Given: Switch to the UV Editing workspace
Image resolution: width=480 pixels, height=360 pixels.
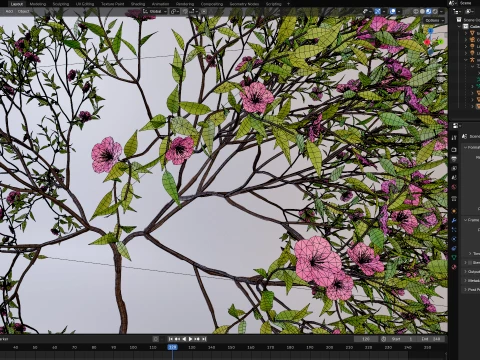Looking at the screenshot, I should coord(85,4).
